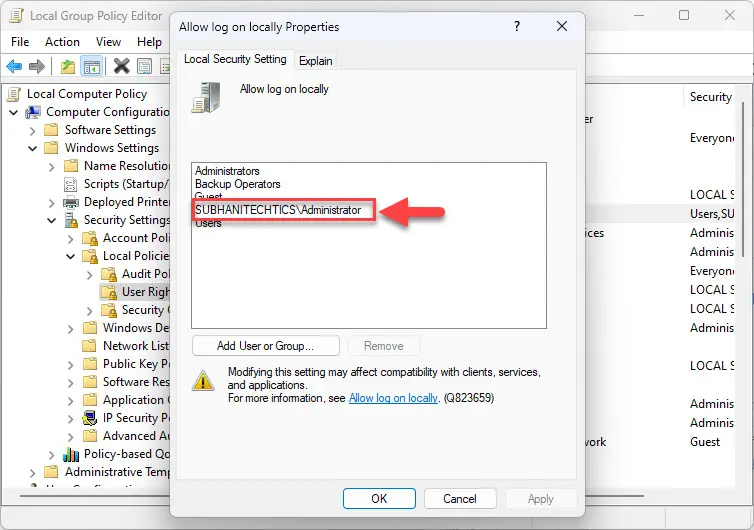Expand the Administrative Templates node
Image resolution: width=754 pixels, height=530 pixels.
33,473
